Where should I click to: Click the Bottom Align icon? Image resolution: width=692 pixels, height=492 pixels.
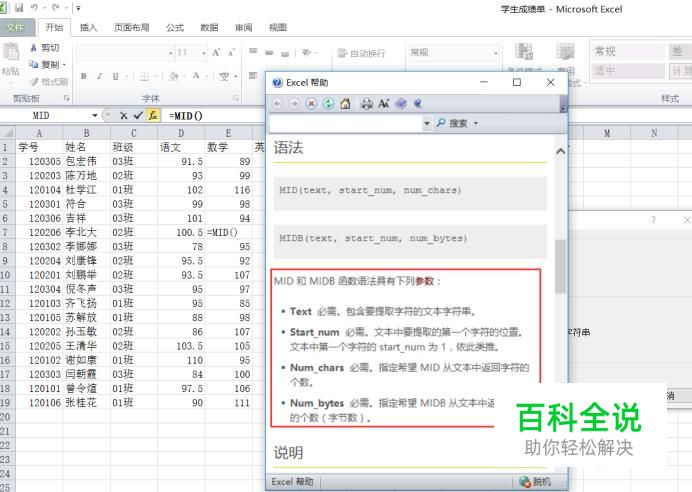285,52
